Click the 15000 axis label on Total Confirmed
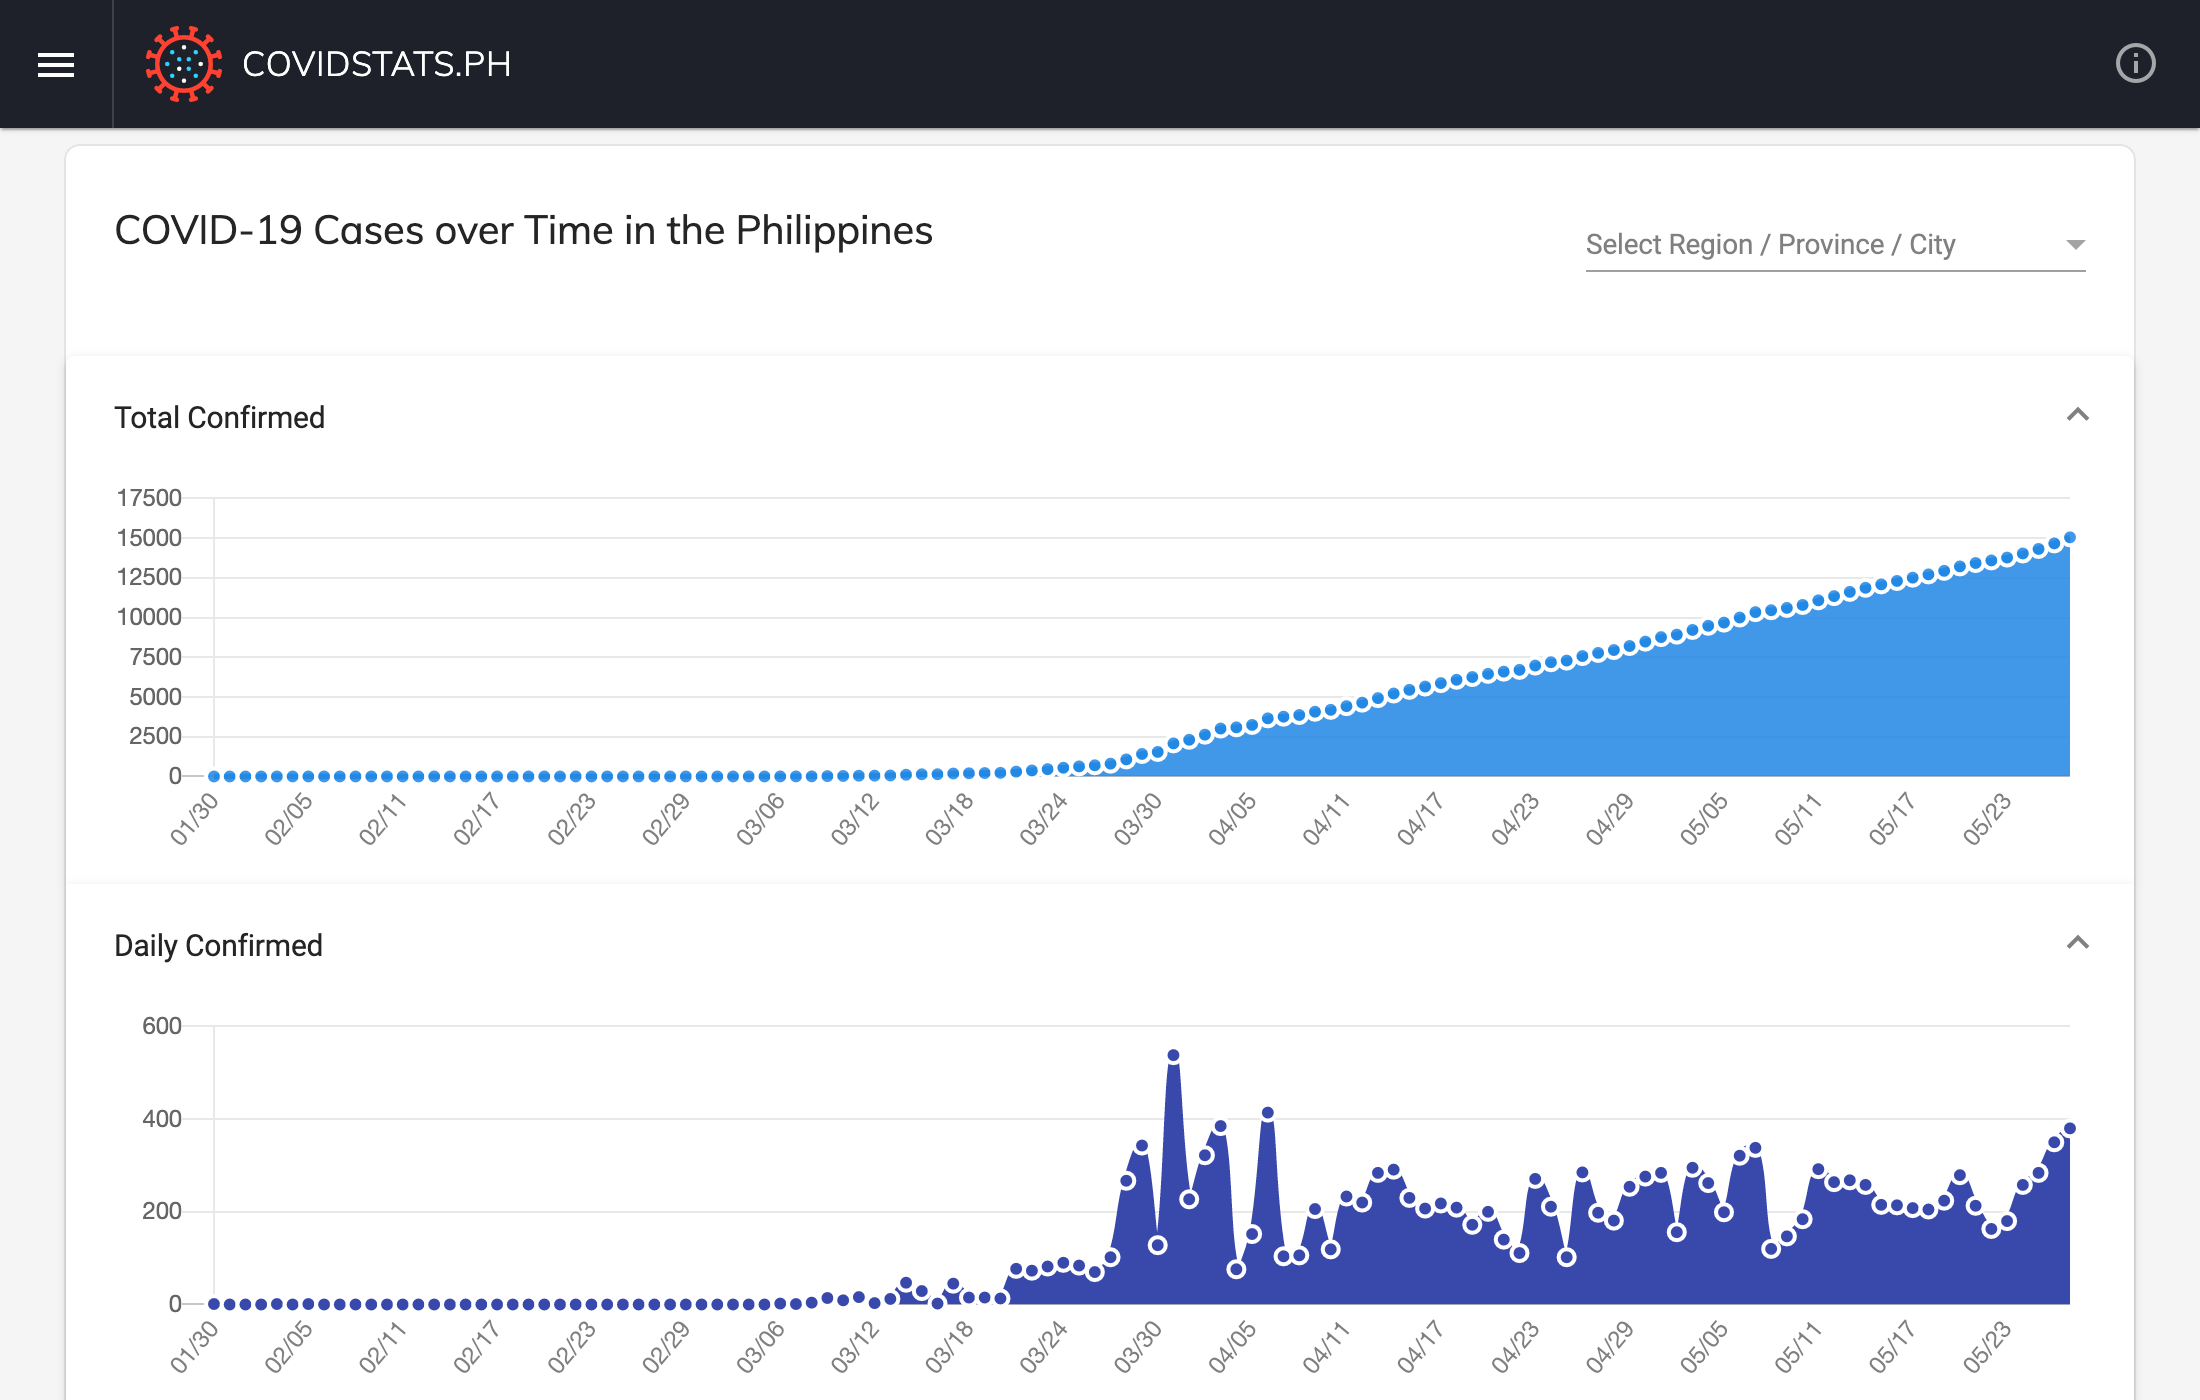 point(149,538)
